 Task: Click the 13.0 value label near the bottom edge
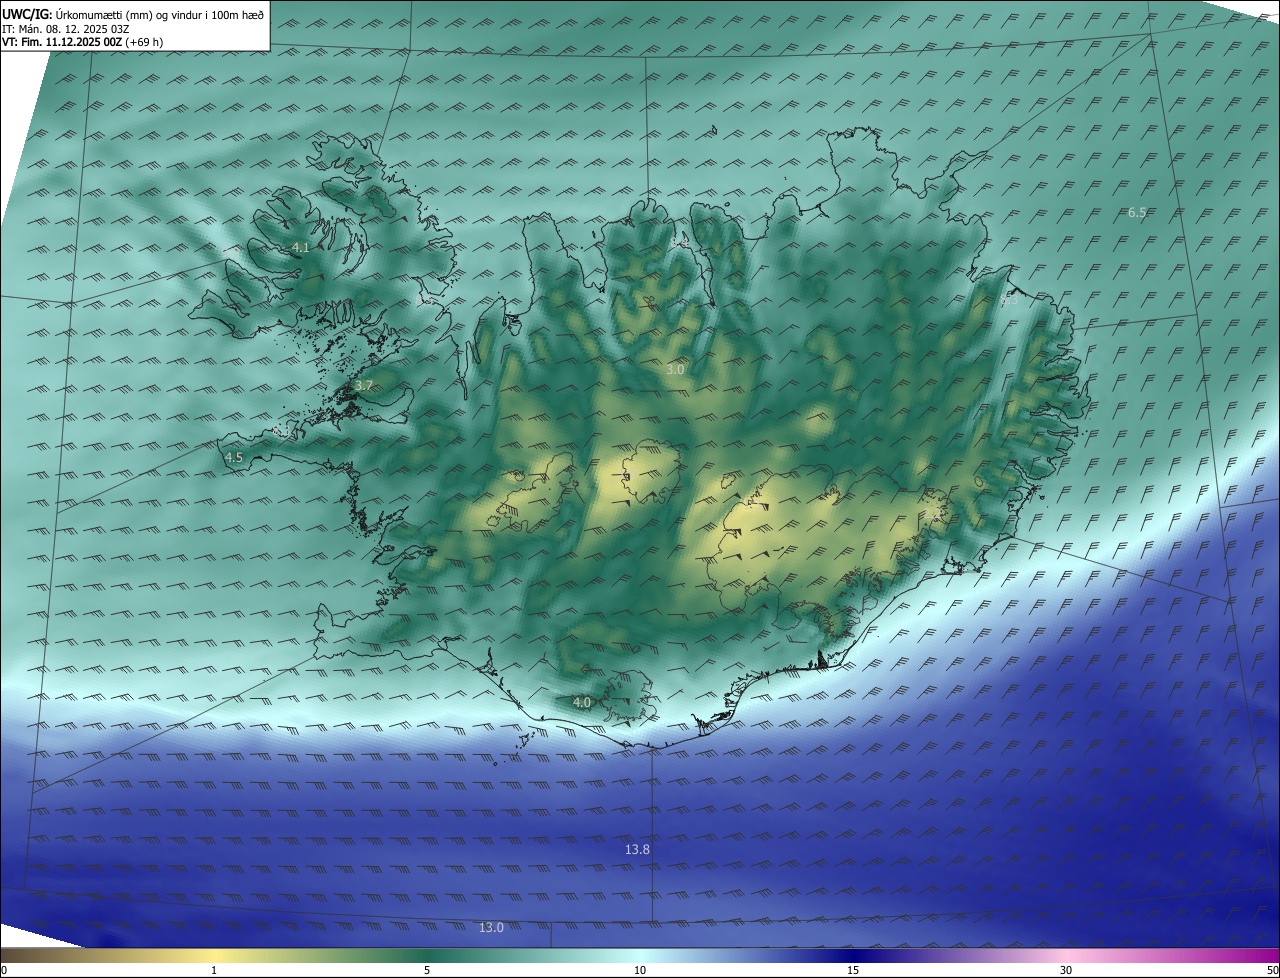491,927
